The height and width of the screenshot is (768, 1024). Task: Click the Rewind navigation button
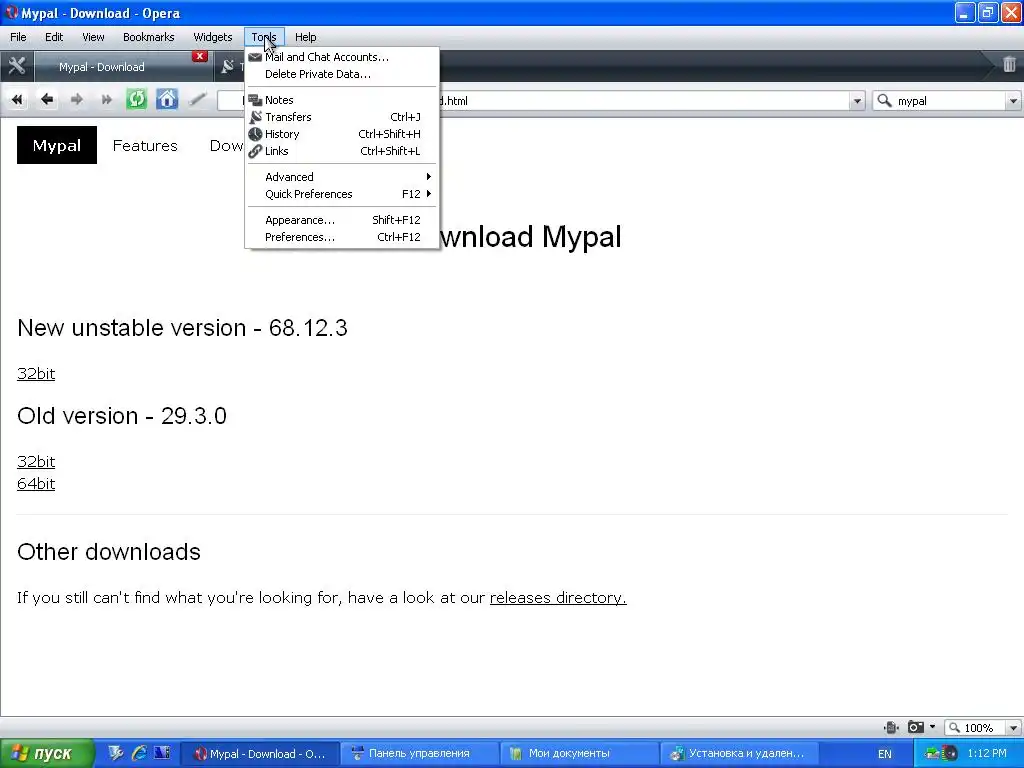17,100
